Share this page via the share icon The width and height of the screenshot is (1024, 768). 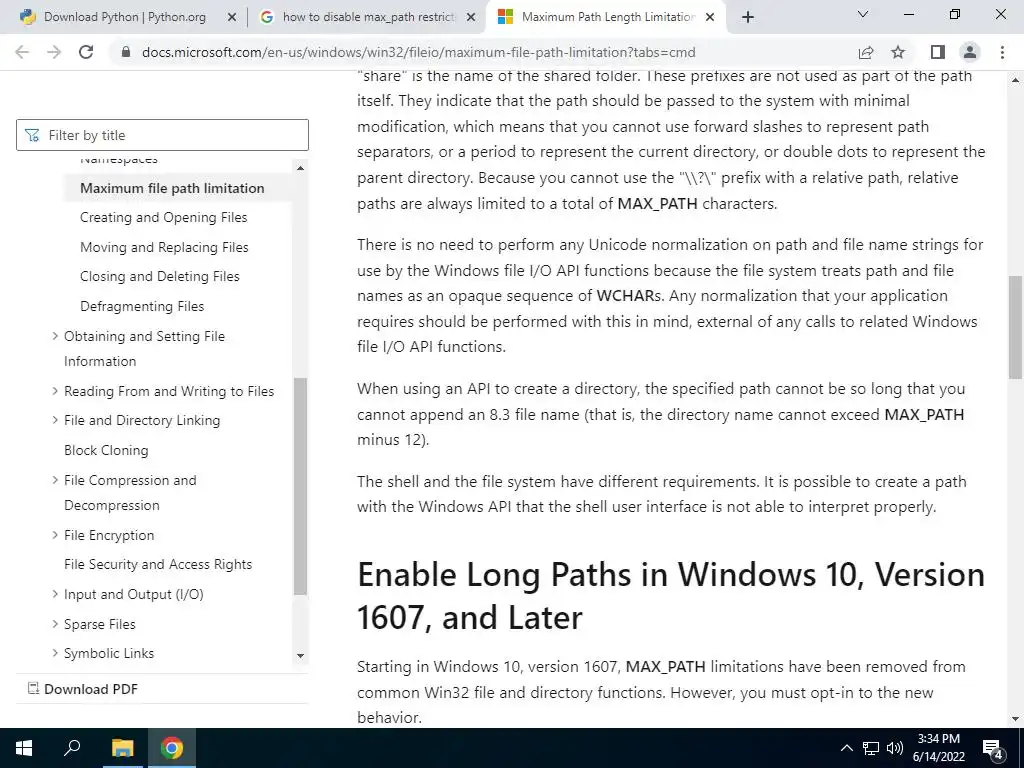(866, 52)
